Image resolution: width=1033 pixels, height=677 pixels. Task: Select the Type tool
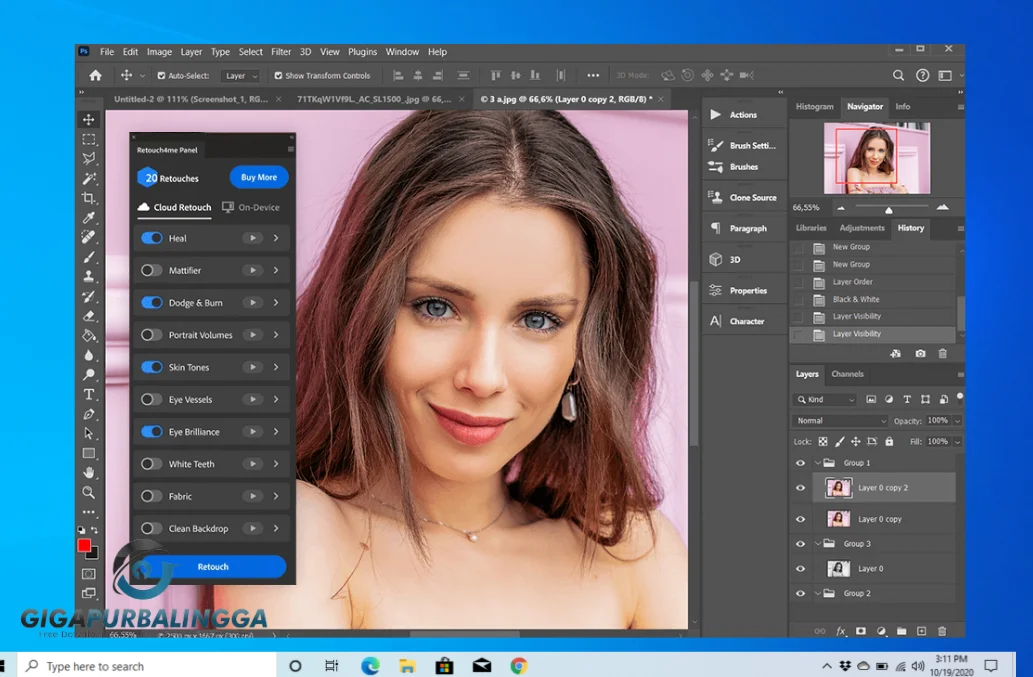(88, 394)
